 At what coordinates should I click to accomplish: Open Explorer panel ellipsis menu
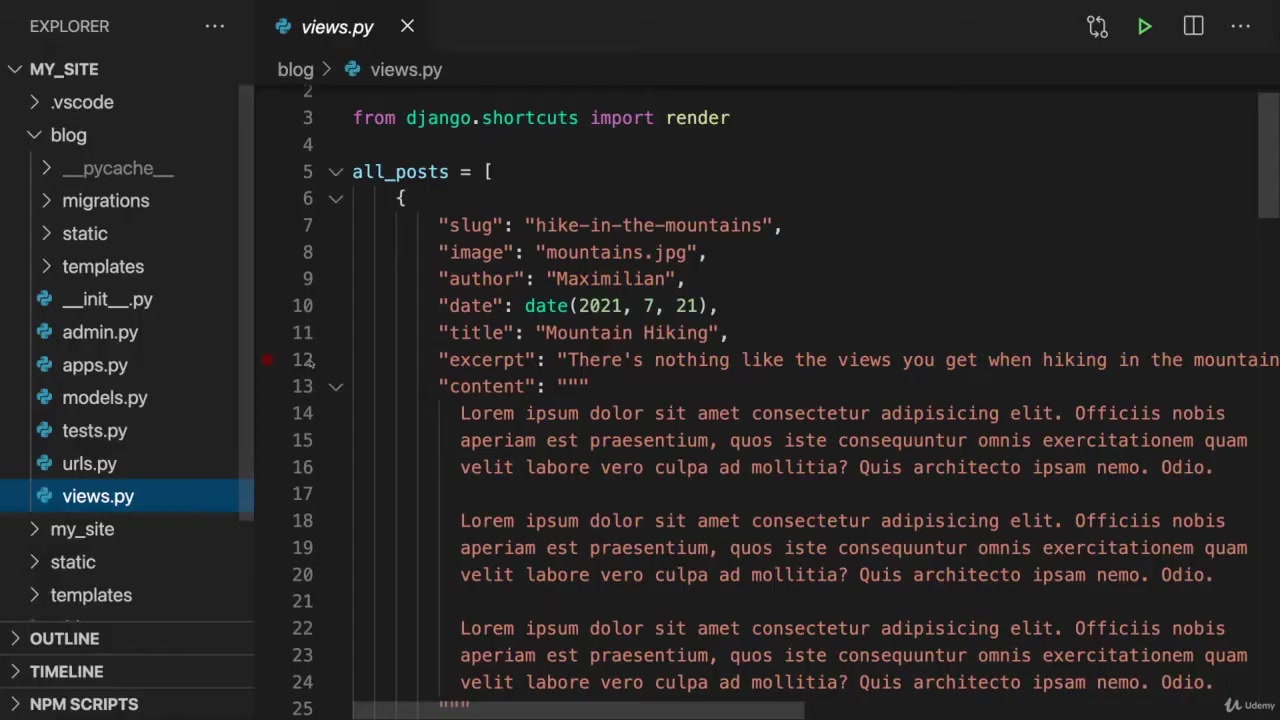click(x=215, y=27)
